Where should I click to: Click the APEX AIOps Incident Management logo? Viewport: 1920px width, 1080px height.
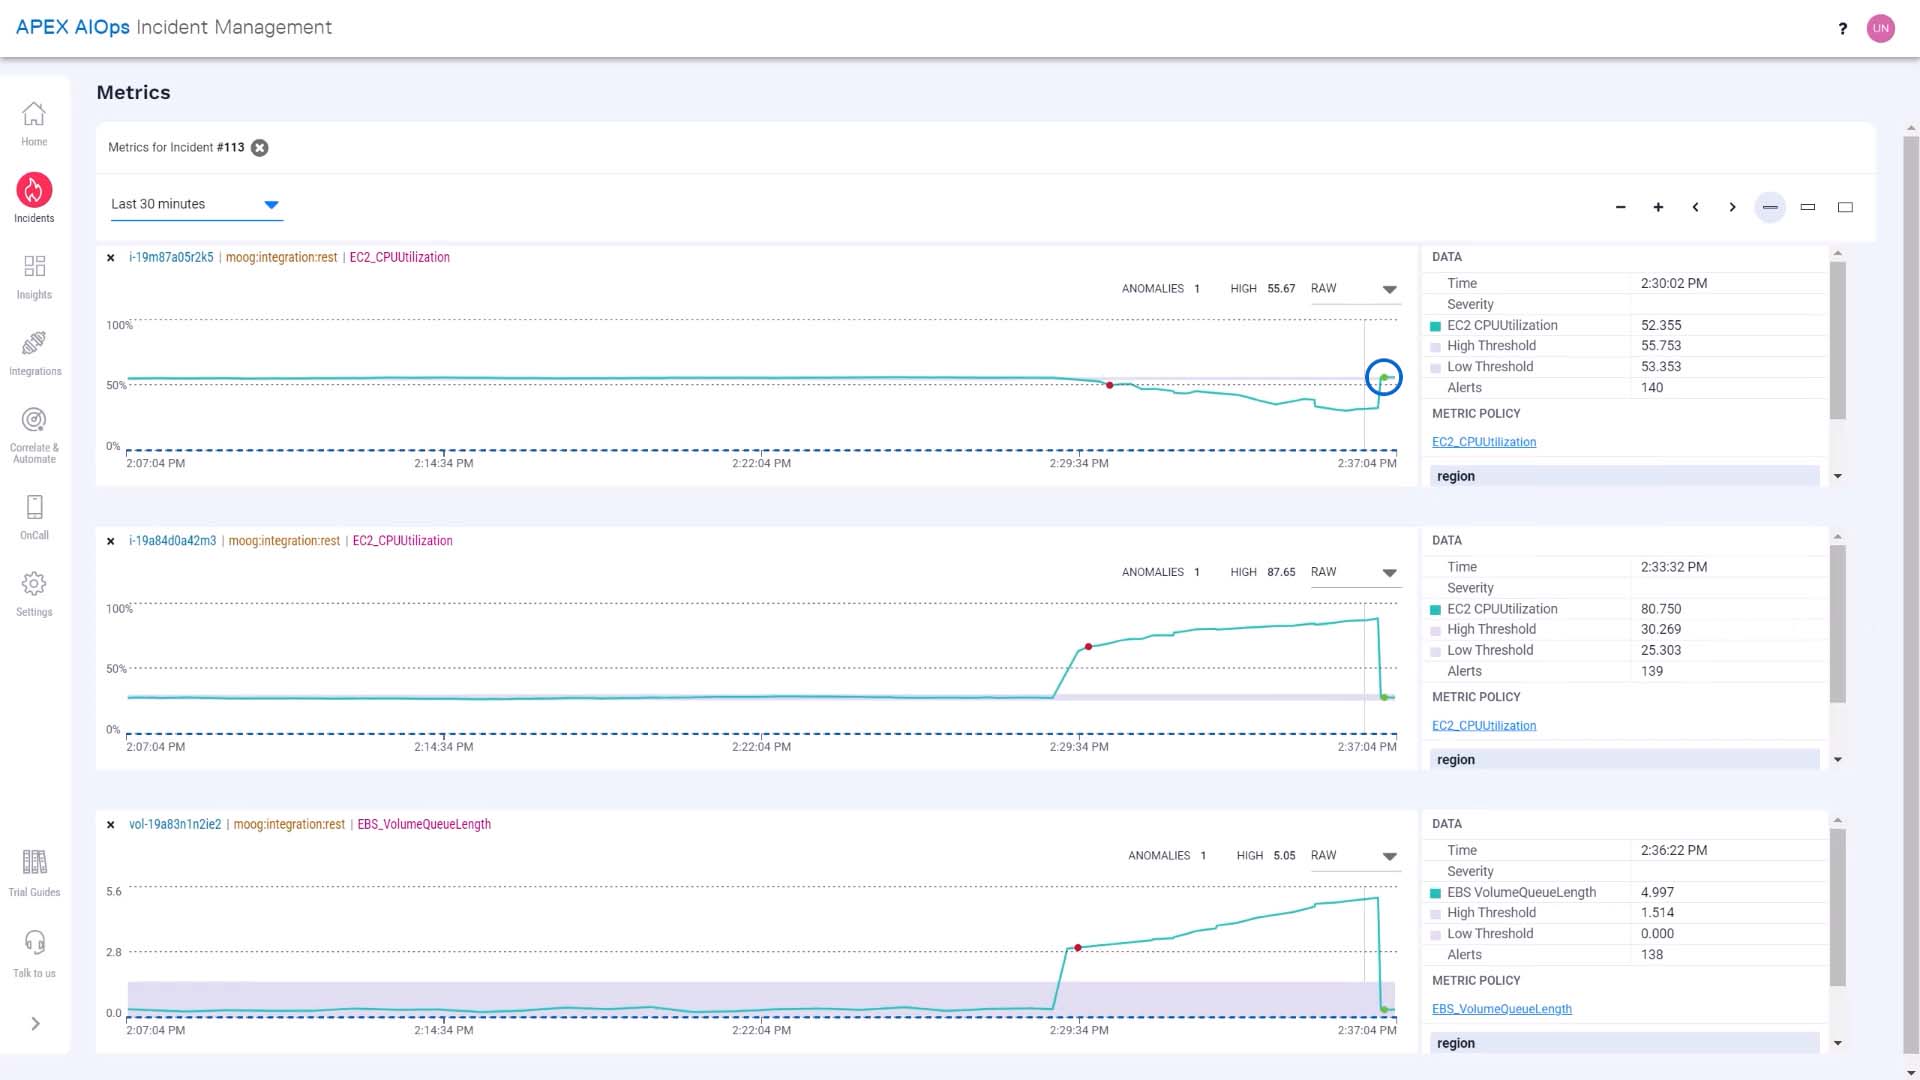(x=174, y=27)
